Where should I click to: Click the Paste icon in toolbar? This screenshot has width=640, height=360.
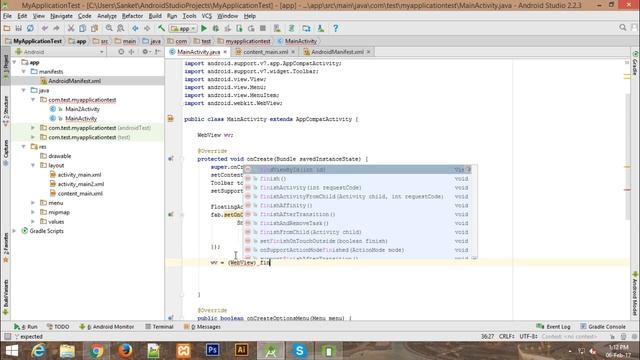(x=94, y=28)
